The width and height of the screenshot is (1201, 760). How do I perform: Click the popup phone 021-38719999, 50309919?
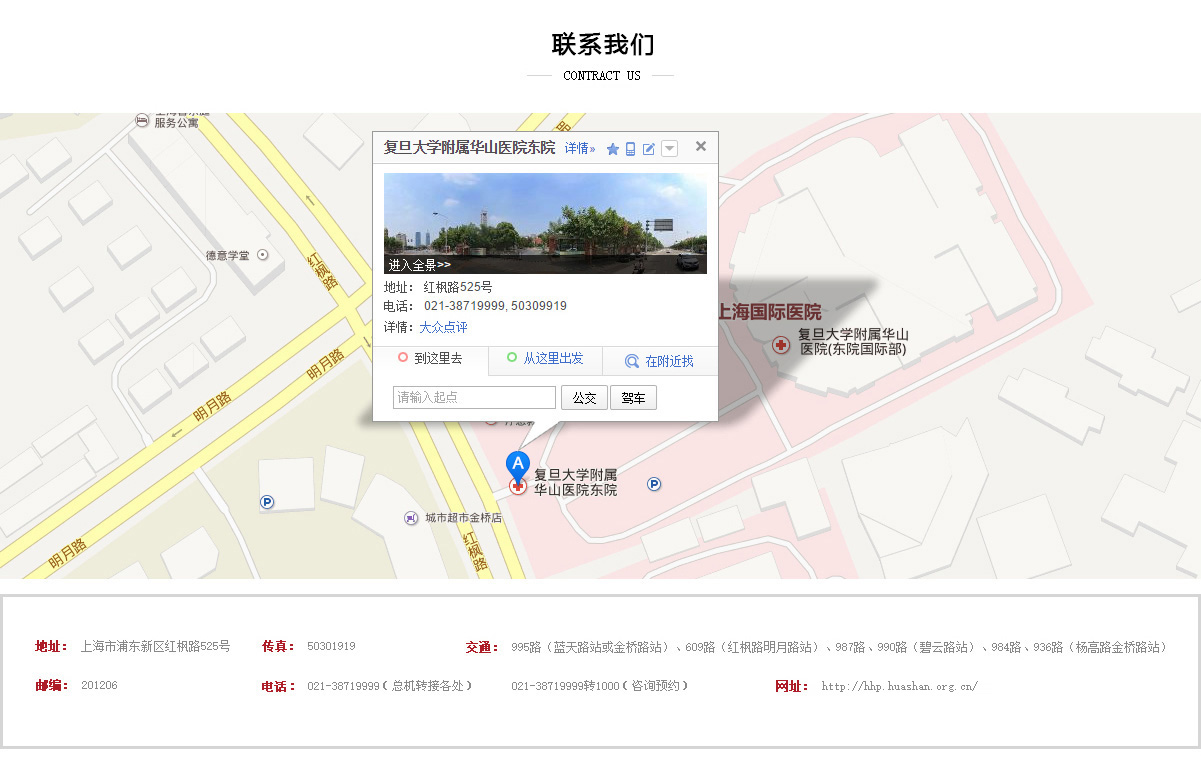[495, 306]
